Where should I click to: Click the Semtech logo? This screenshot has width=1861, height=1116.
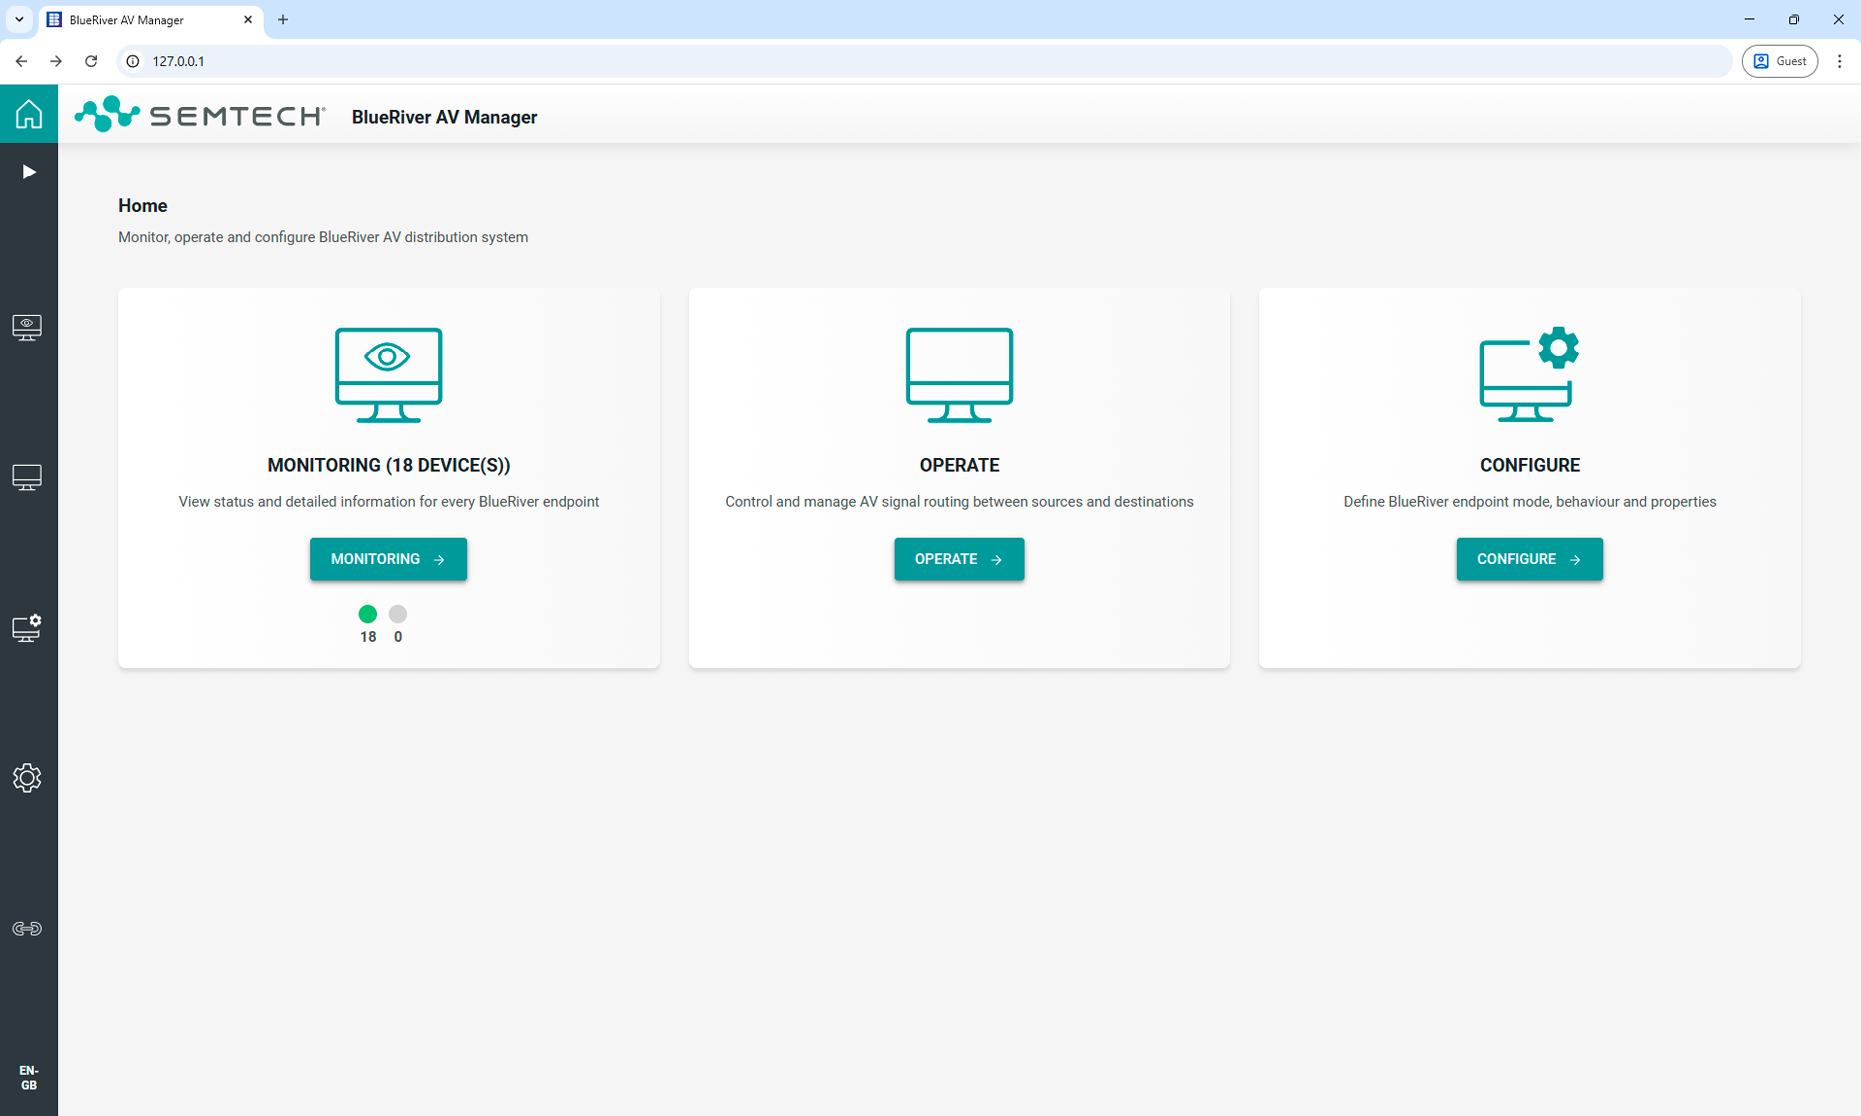(200, 116)
